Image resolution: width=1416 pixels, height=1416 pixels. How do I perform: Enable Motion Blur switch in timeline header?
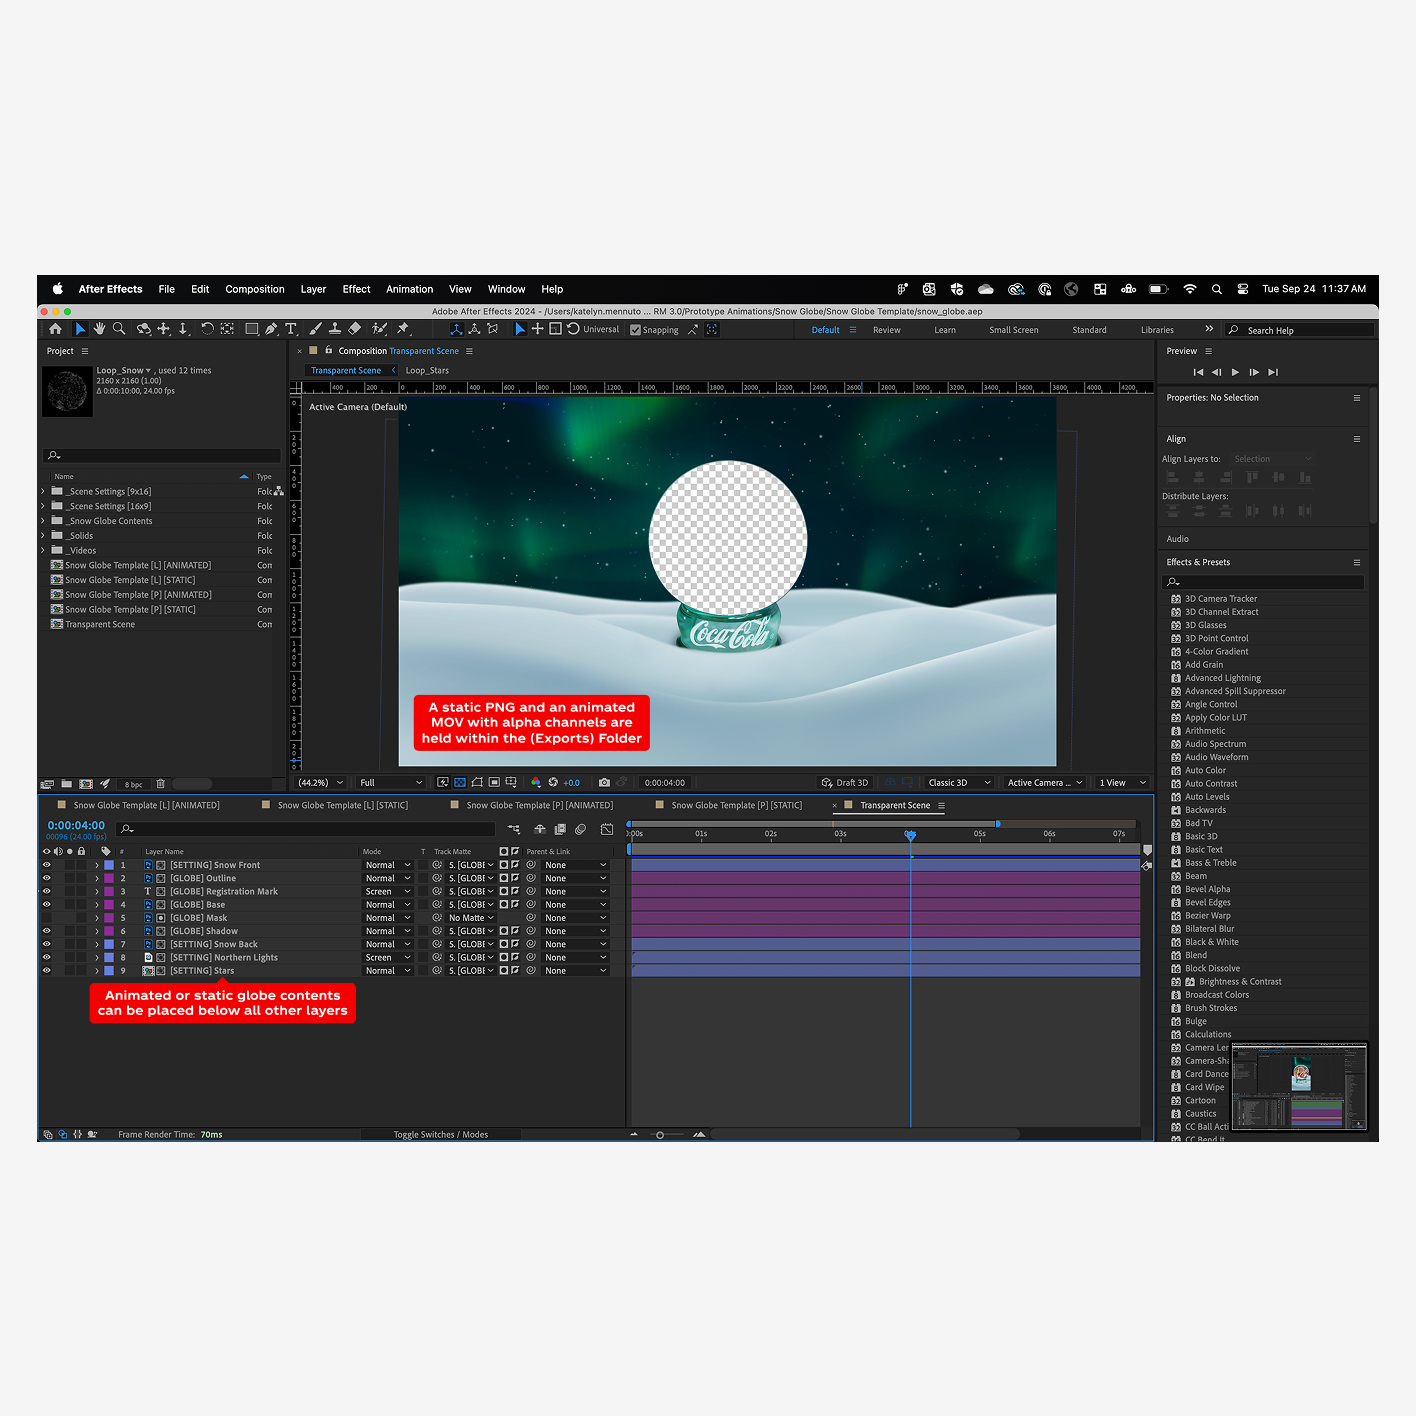tap(580, 829)
